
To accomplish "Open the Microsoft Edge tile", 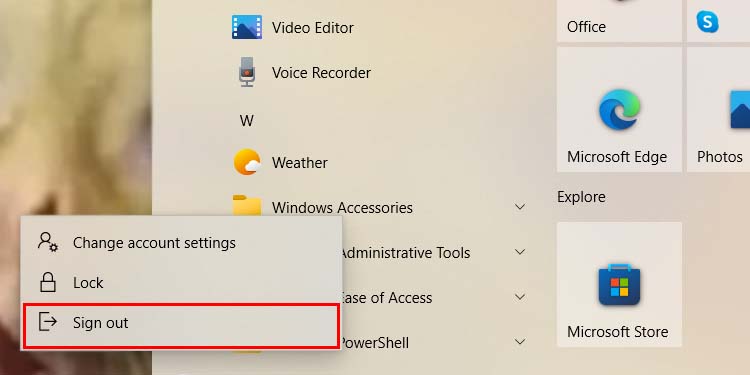I will tap(619, 110).
